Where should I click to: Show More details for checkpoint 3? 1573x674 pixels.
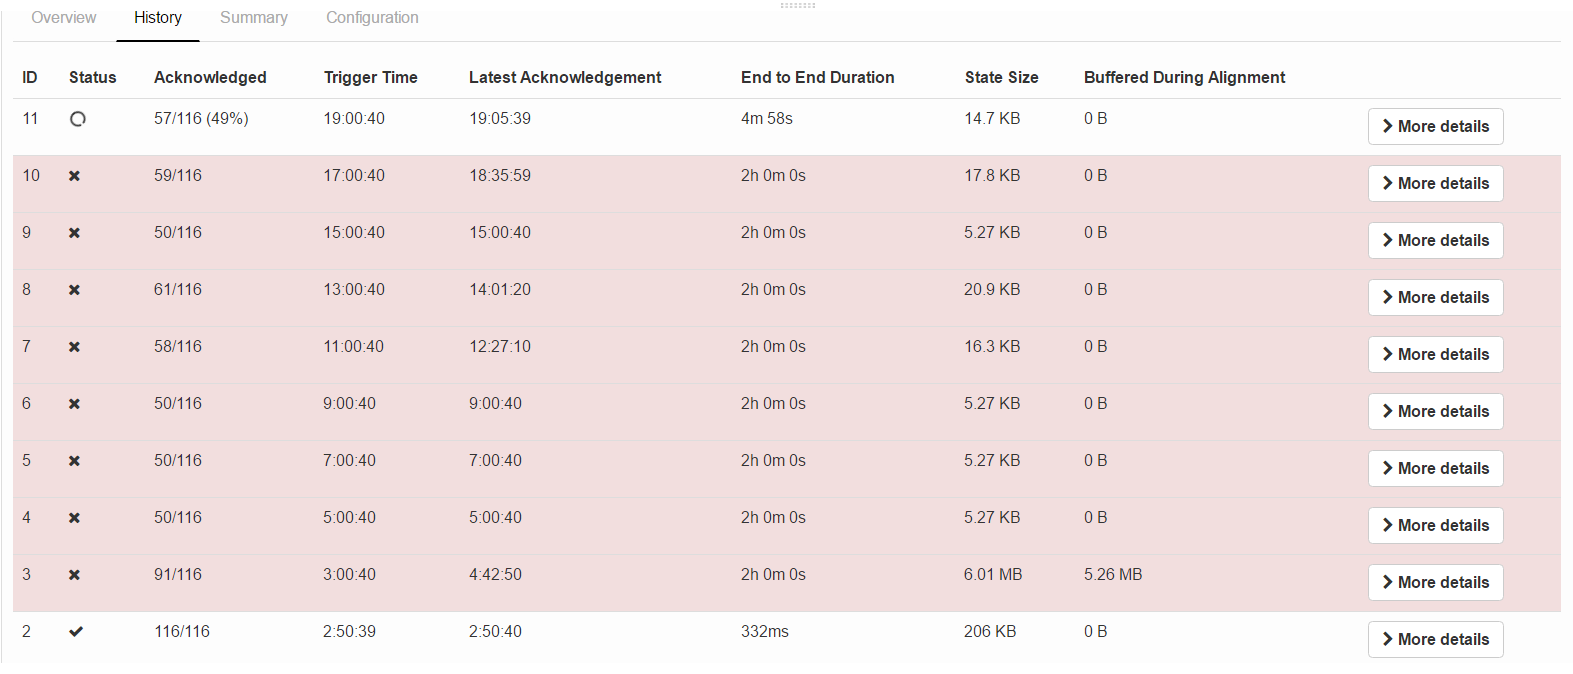[x=1435, y=583]
